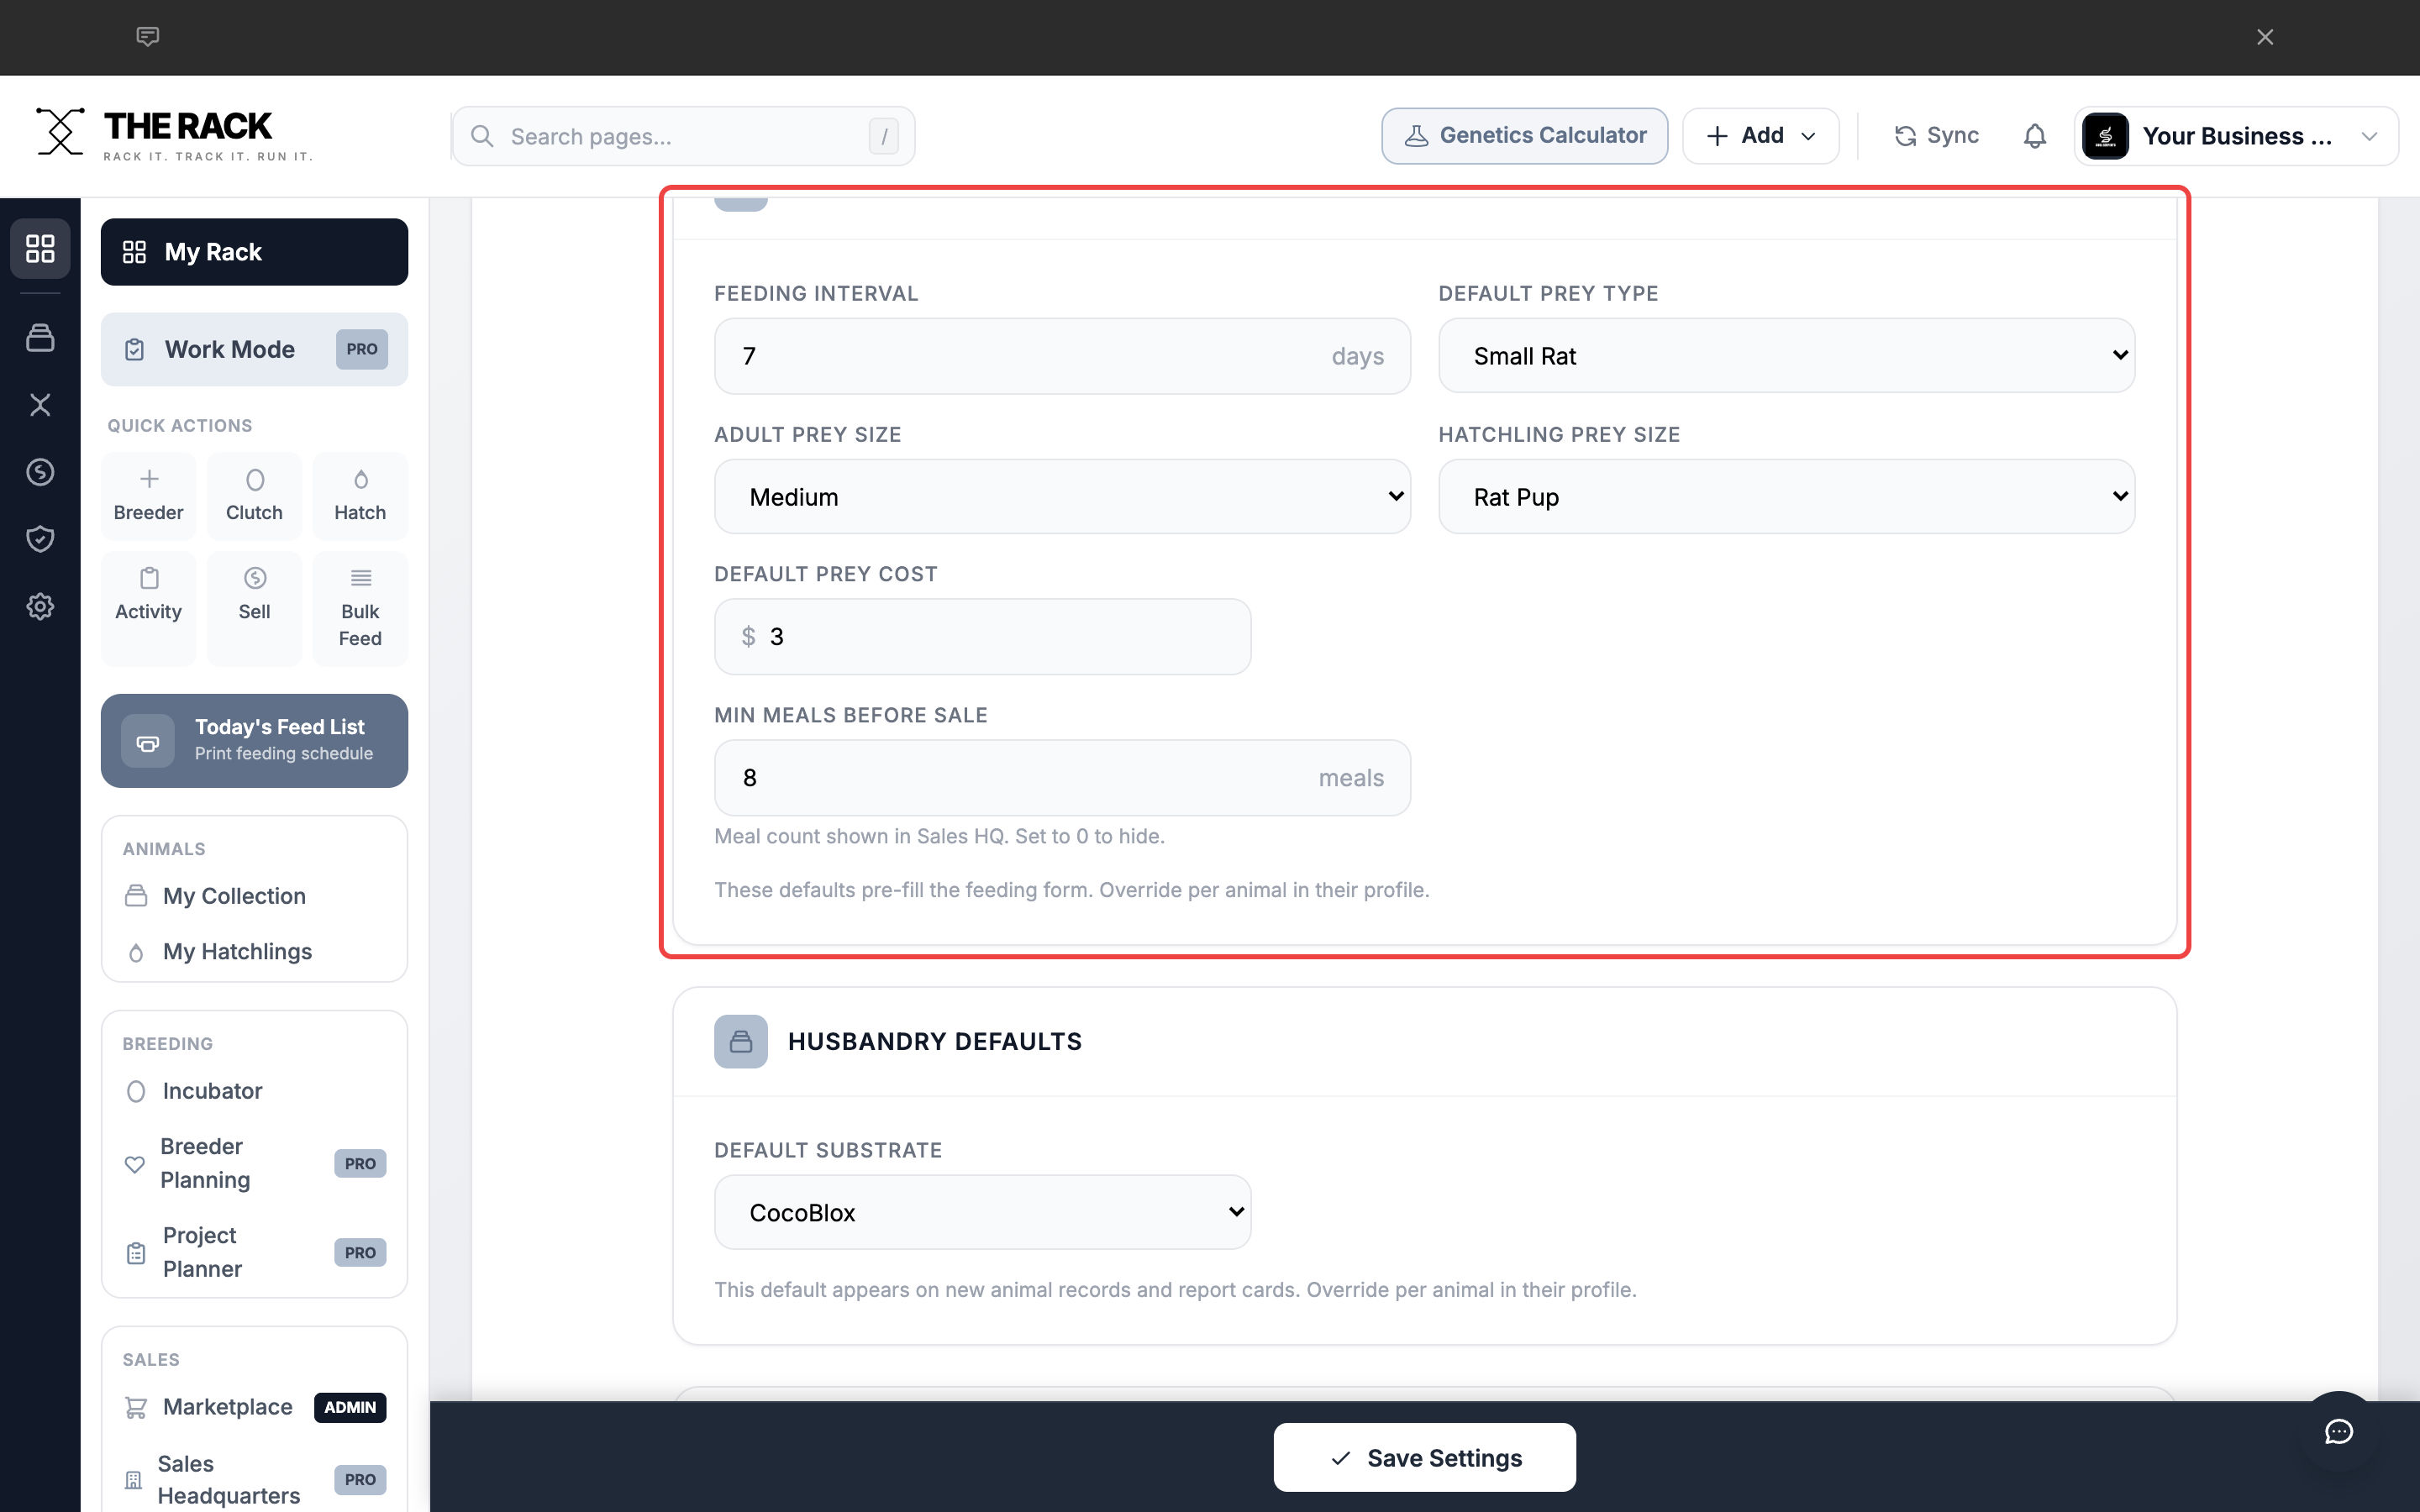The image size is (2420, 1512).
Task: Open the Default Substrate dropdown
Action: (982, 1212)
